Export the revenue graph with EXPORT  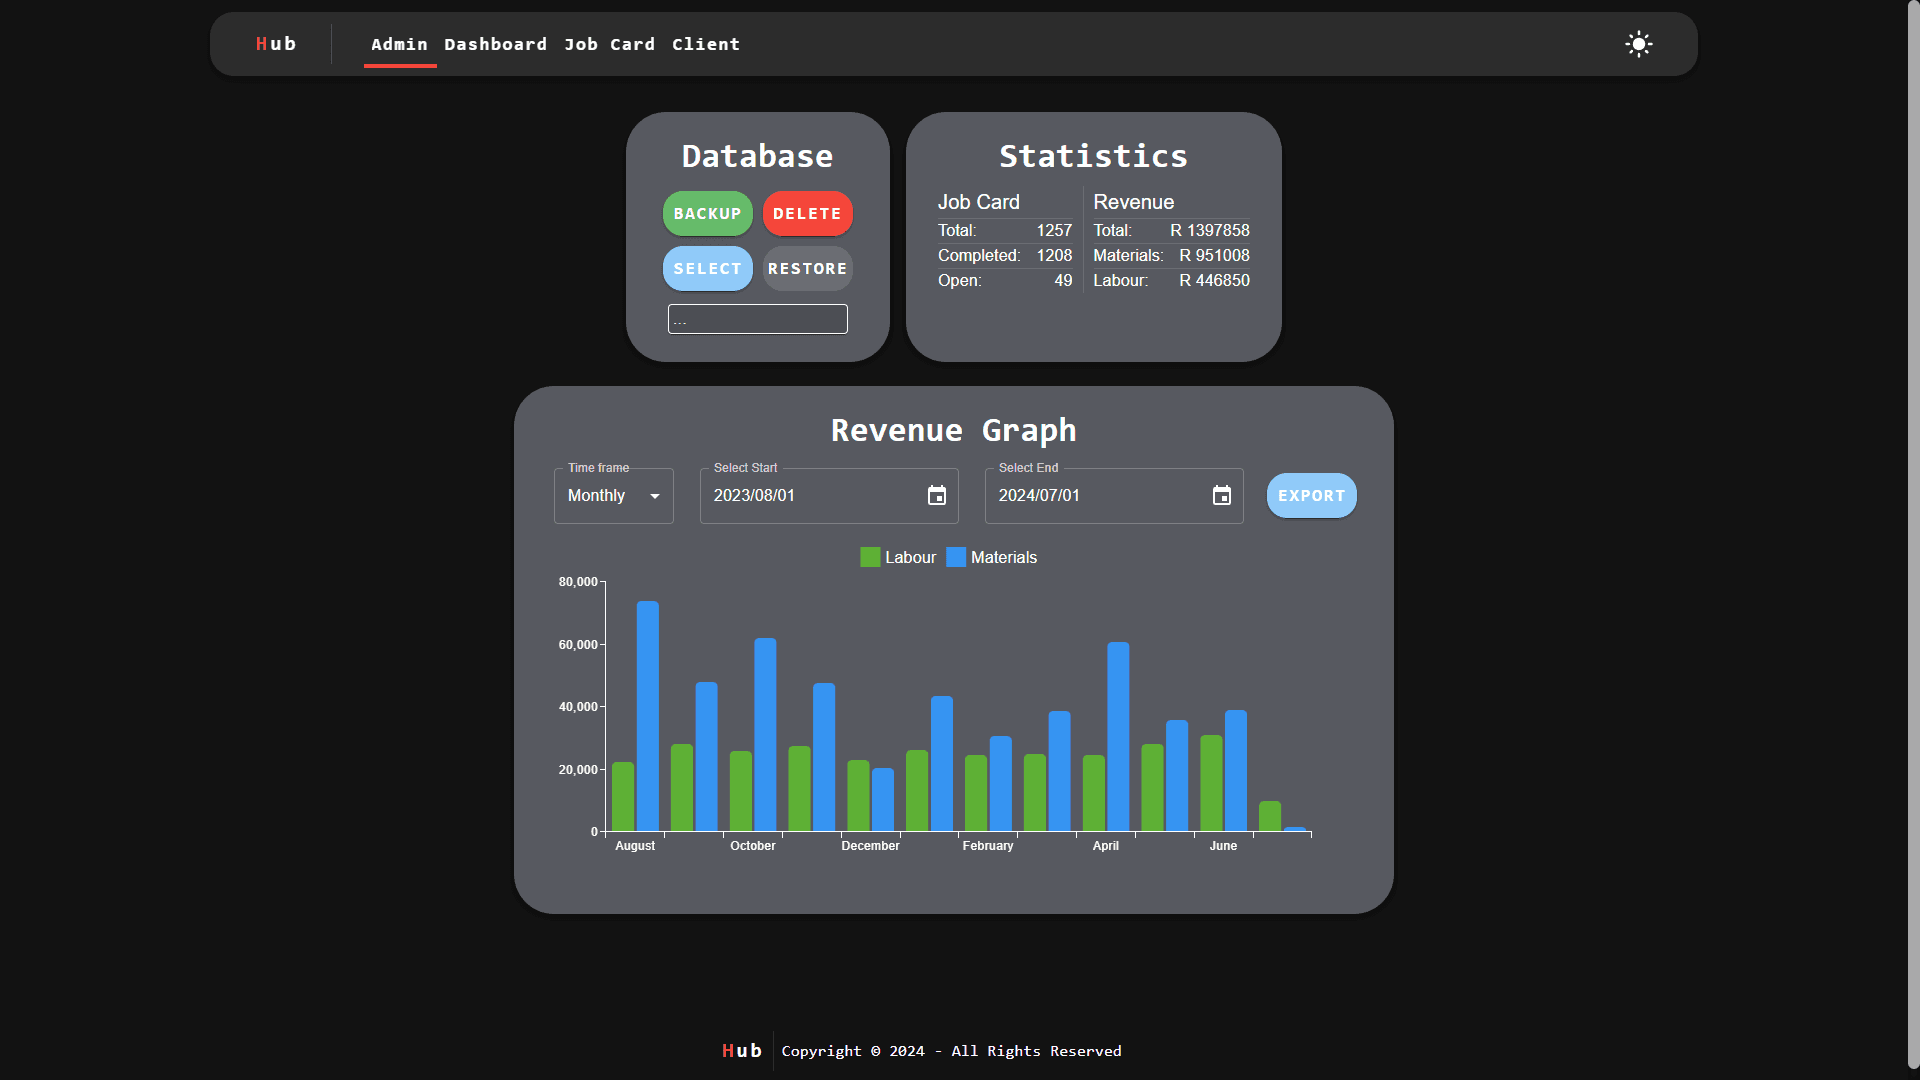(x=1310, y=495)
